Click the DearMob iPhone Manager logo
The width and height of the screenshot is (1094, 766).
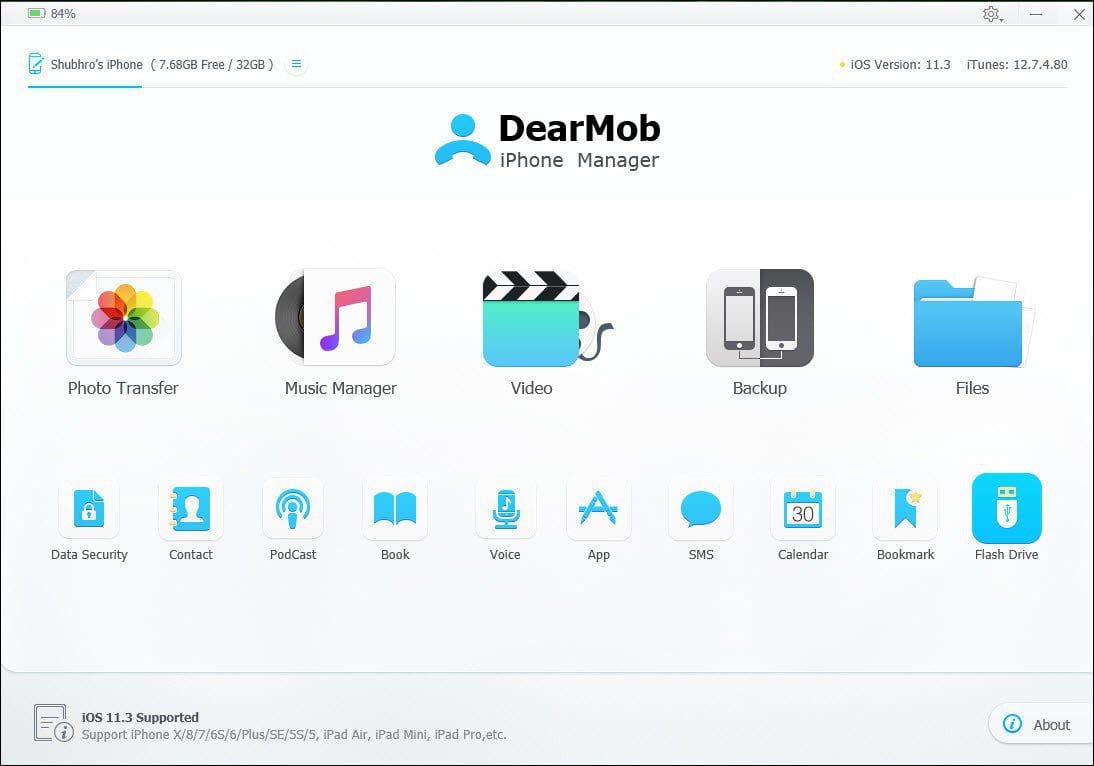point(548,140)
